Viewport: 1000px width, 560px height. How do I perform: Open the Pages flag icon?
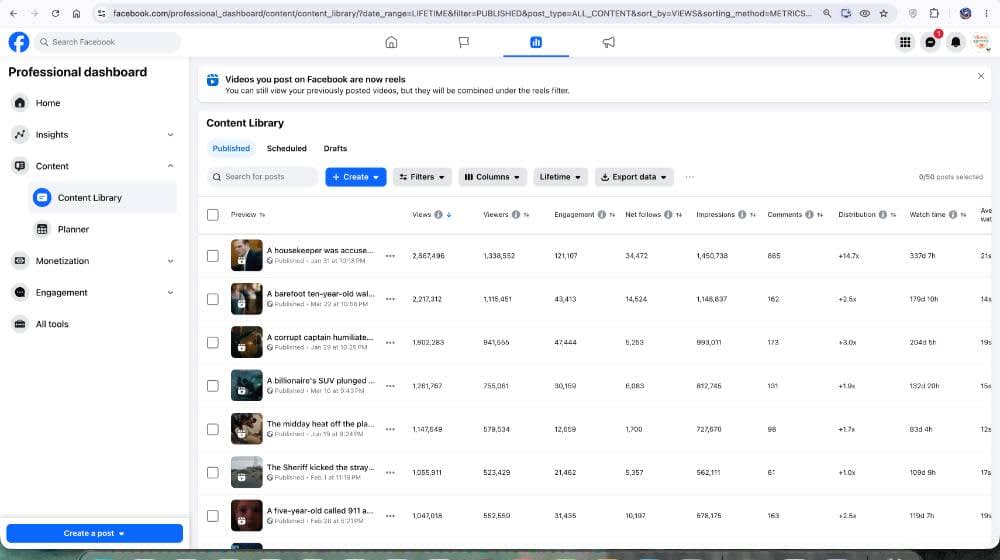464,42
